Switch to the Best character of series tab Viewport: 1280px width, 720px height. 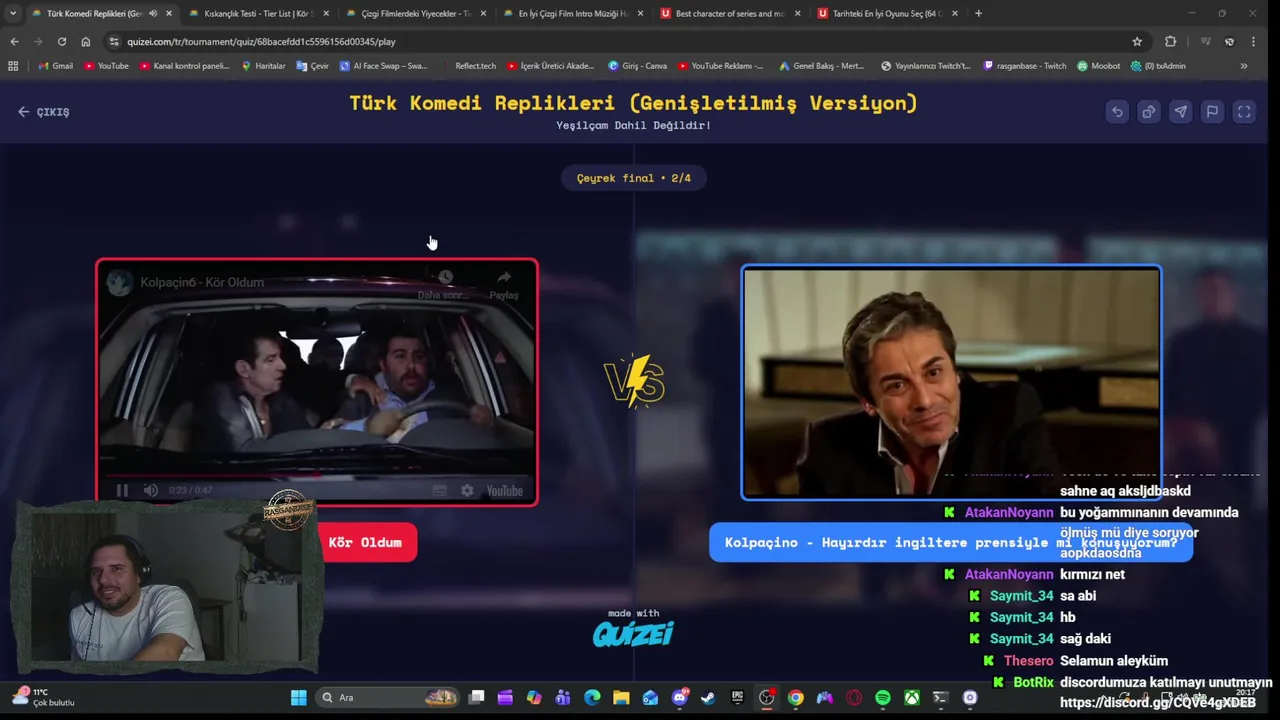pos(729,13)
